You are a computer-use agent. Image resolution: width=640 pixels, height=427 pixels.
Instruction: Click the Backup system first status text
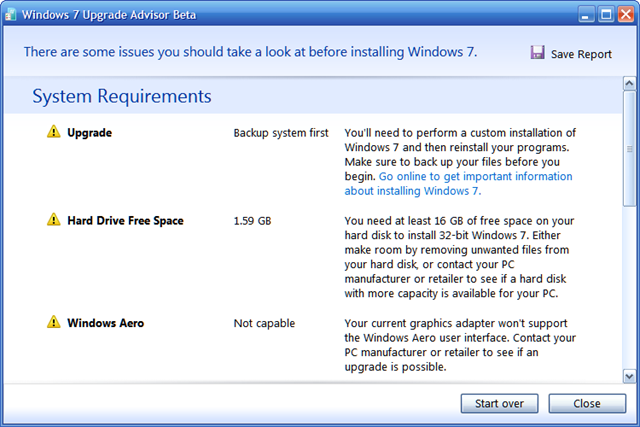coord(281,133)
